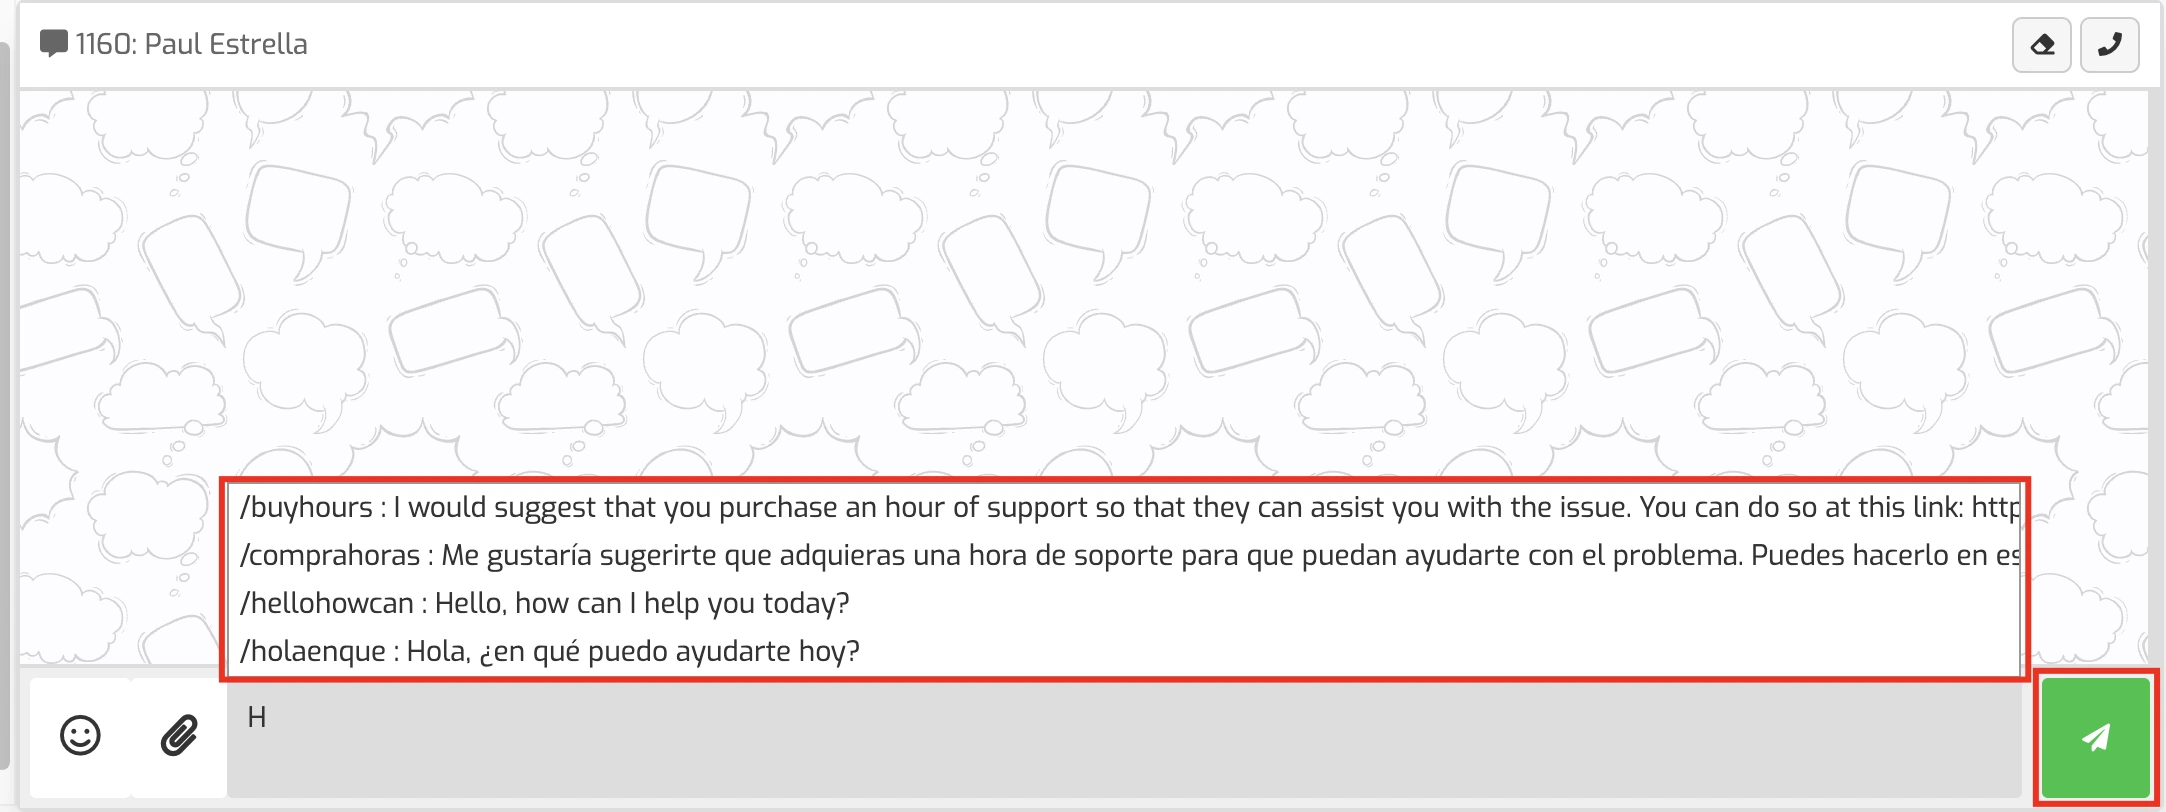The height and width of the screenshot is (812, 2166).
Task: Click the left edge vertical scrollbar
Action: click(5, 400)
